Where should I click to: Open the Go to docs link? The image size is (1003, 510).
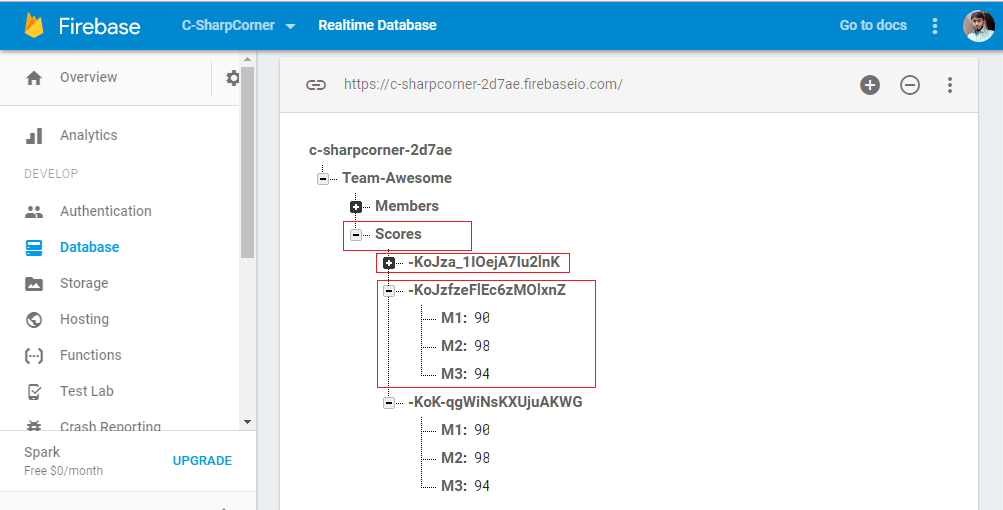[873, 26]
